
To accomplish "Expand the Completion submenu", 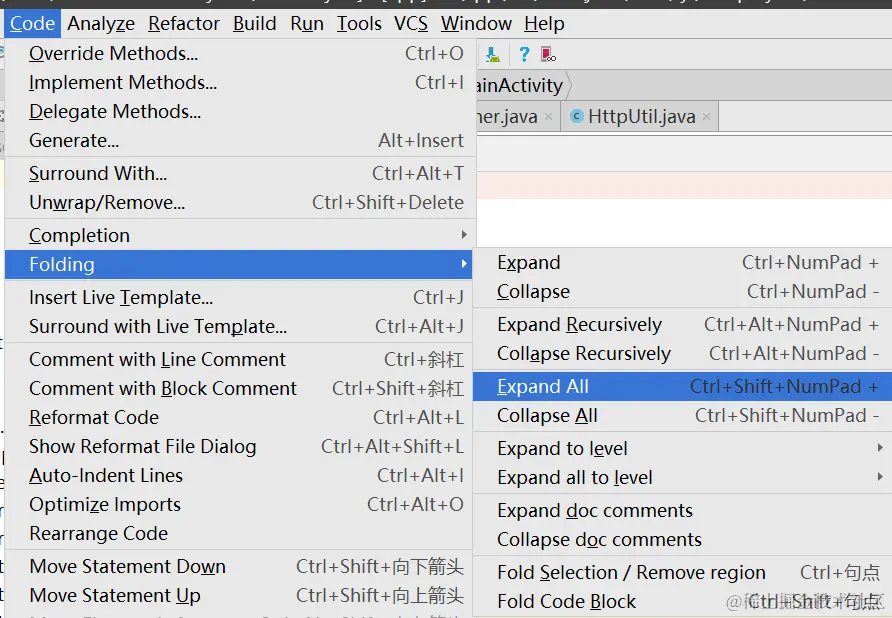I will [240, 236].
